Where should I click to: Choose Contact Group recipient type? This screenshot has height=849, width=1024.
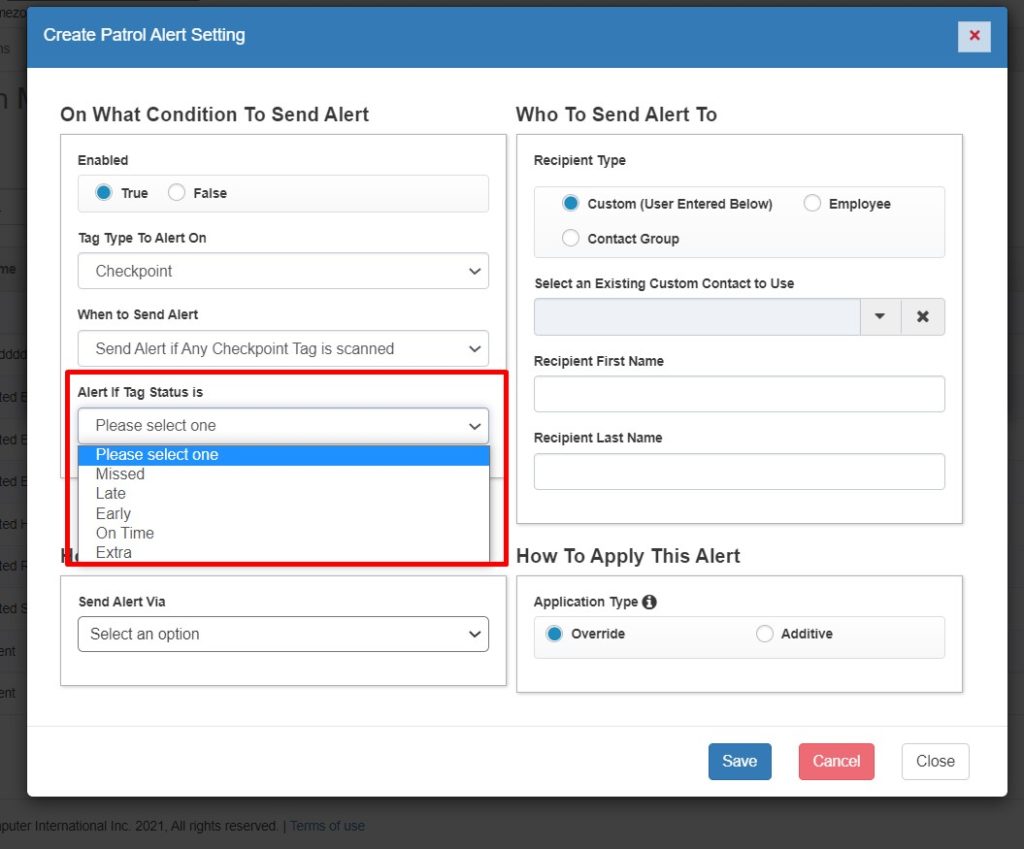(571, 239)
